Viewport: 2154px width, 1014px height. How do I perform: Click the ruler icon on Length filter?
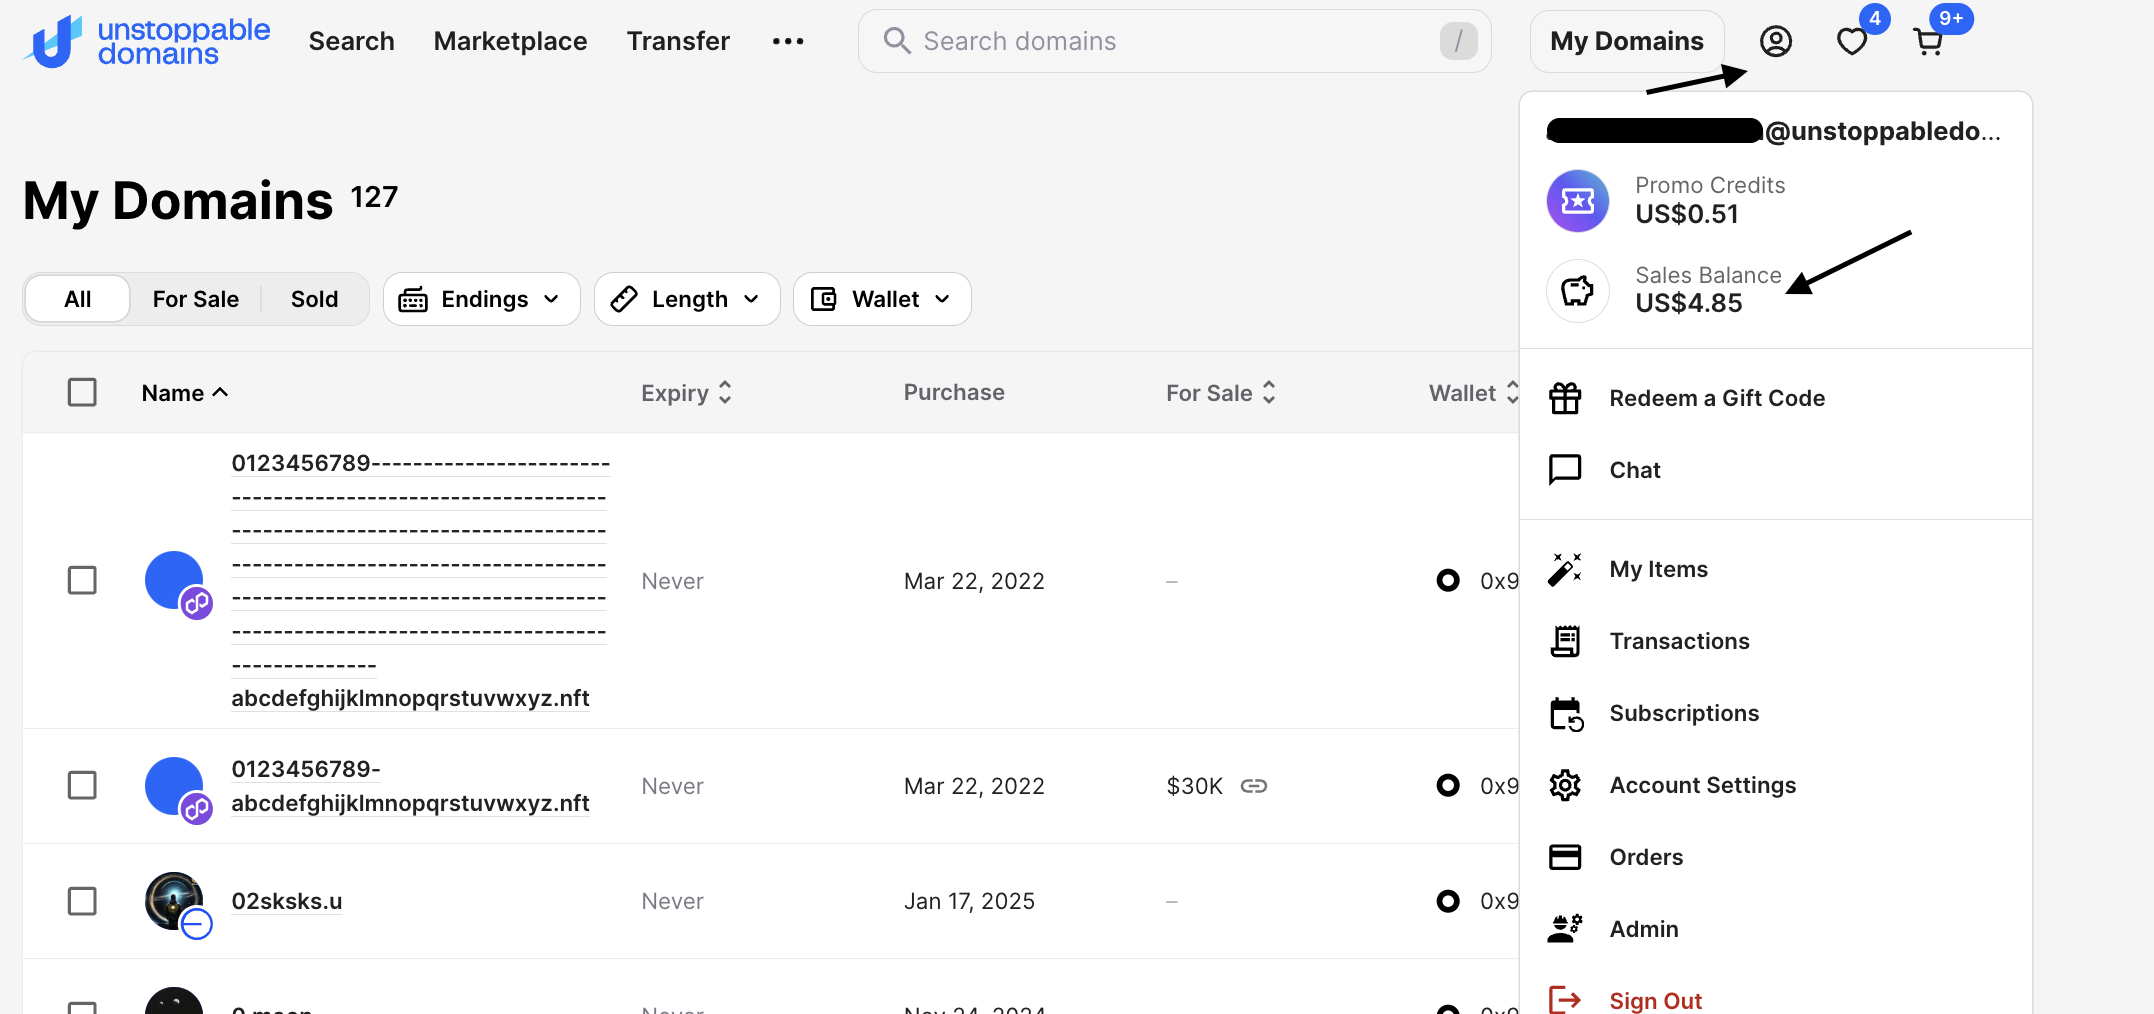(624, 299)
